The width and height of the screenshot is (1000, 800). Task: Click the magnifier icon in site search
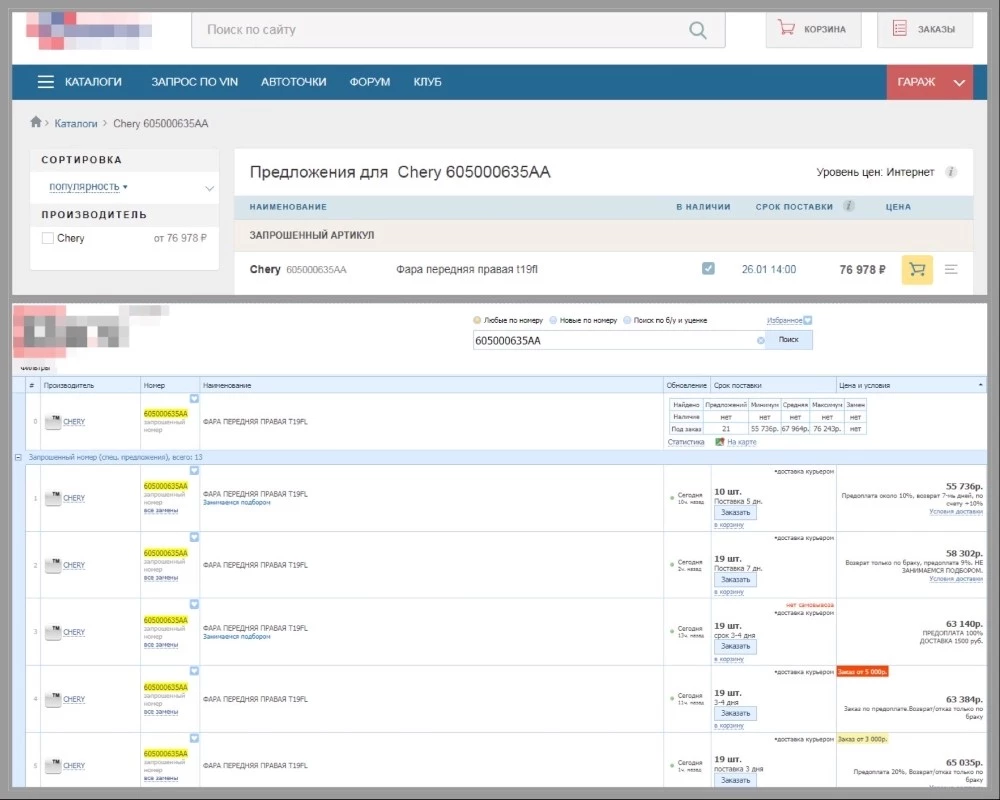[x=698, y=30]
